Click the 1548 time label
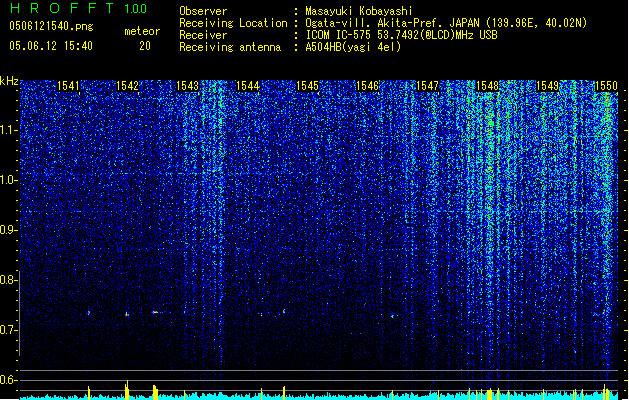Image resolution: width=629 pixels, height=400 pixels. [487, 86]
